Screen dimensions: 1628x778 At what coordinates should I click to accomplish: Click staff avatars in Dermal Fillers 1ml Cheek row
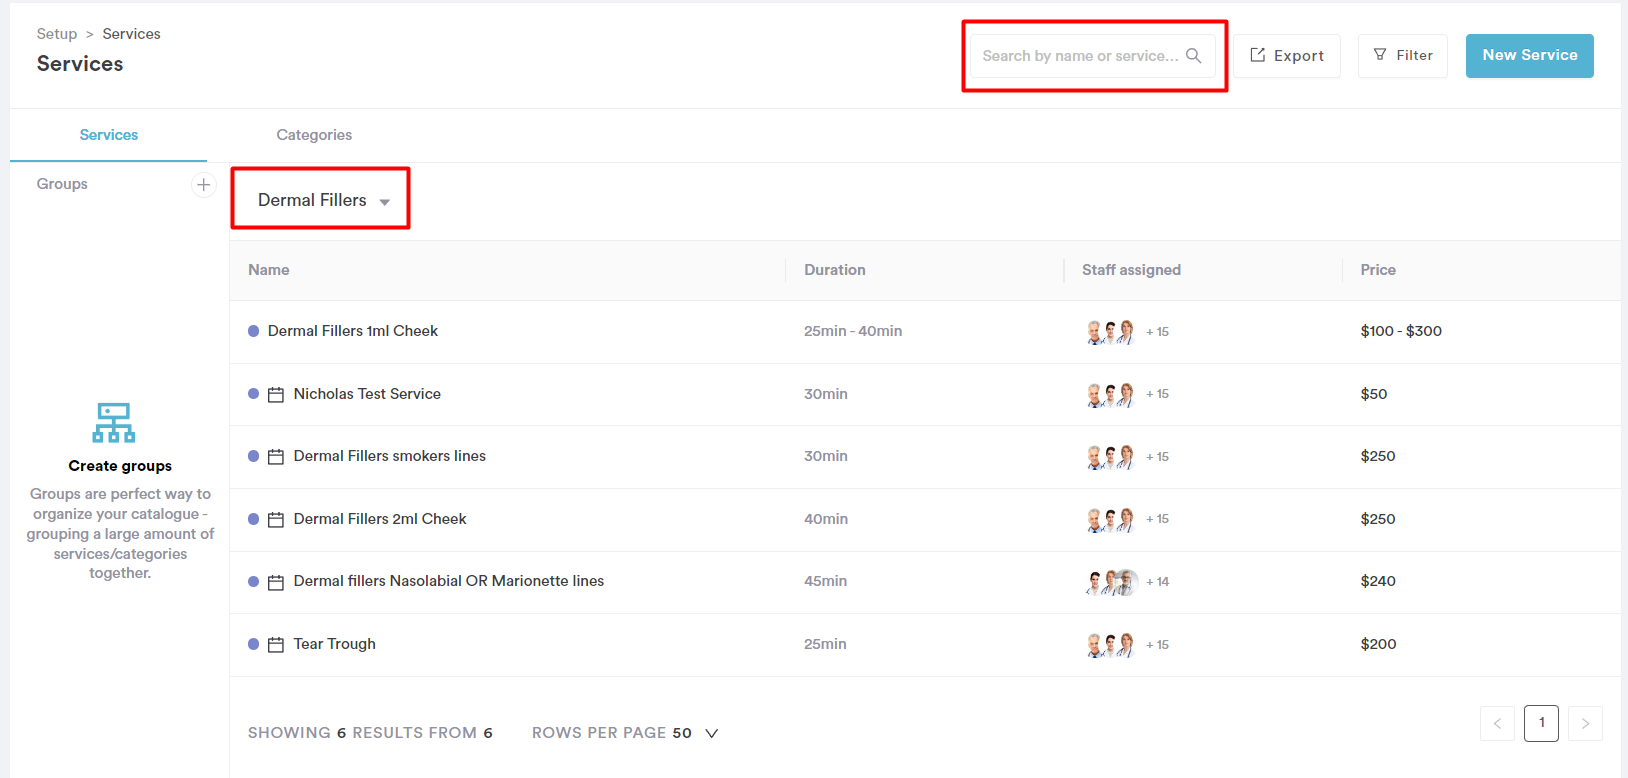coord(1111,332)
